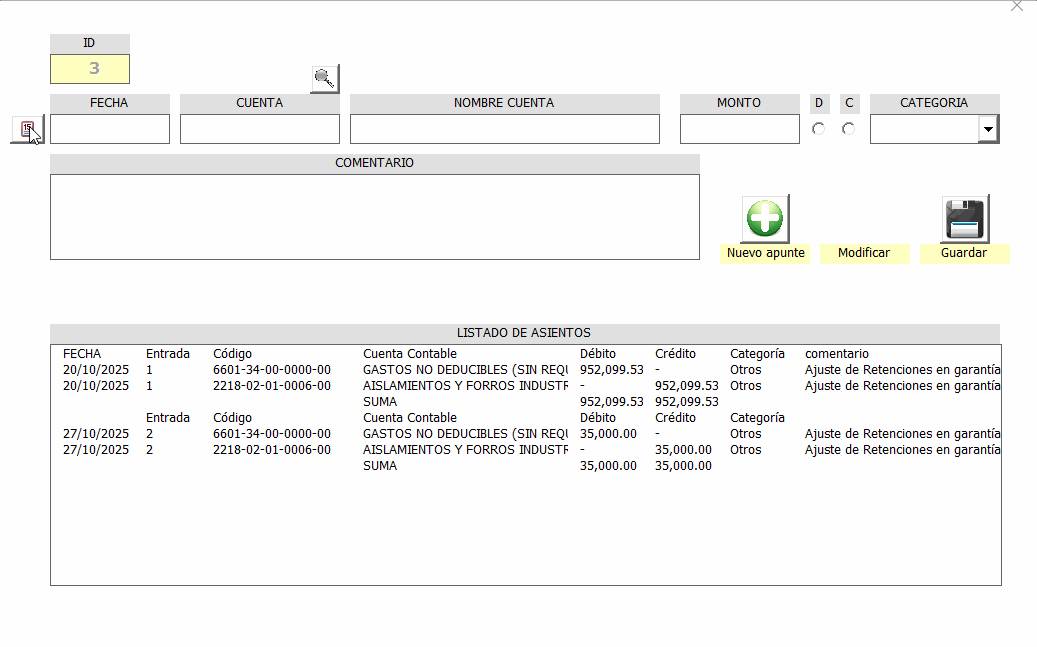This screenshot has width=1037, height=647.
Task: Select the C credit radio button
Action: pos(849,129)
